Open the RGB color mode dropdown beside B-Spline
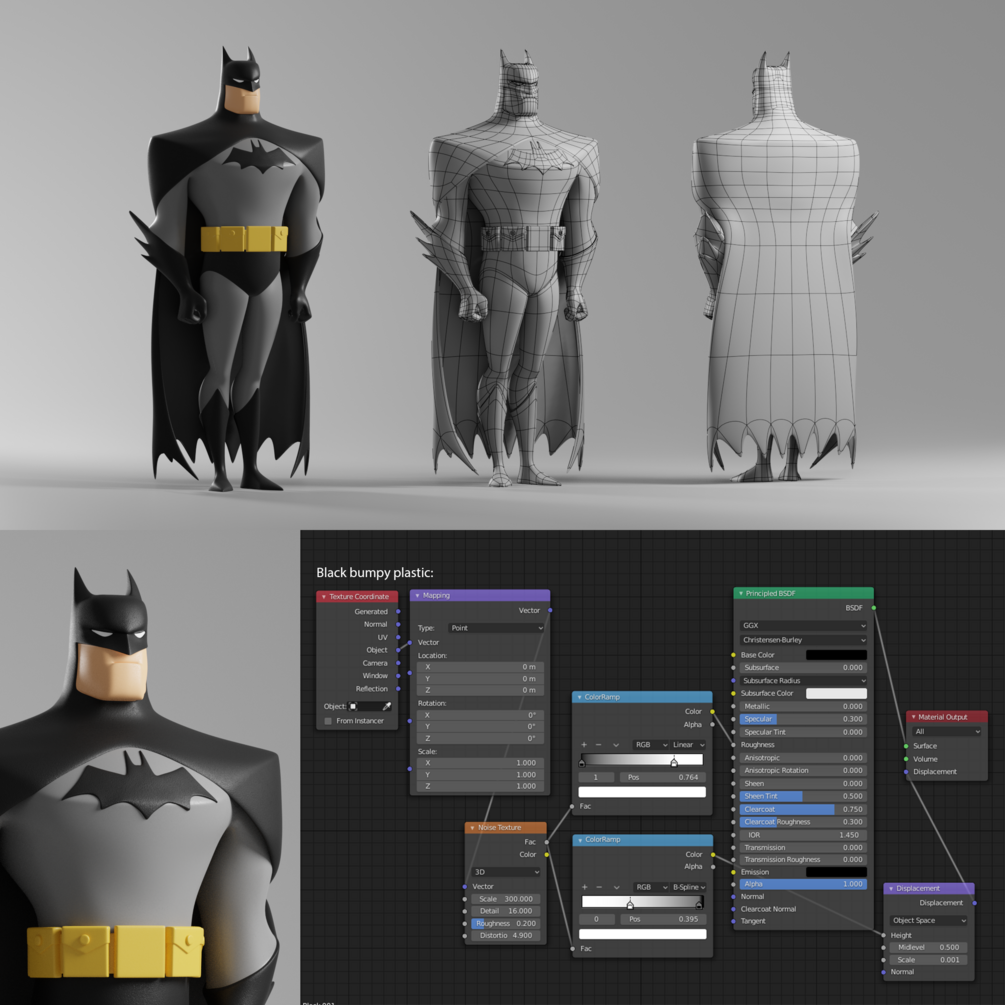 click(652, 887)
